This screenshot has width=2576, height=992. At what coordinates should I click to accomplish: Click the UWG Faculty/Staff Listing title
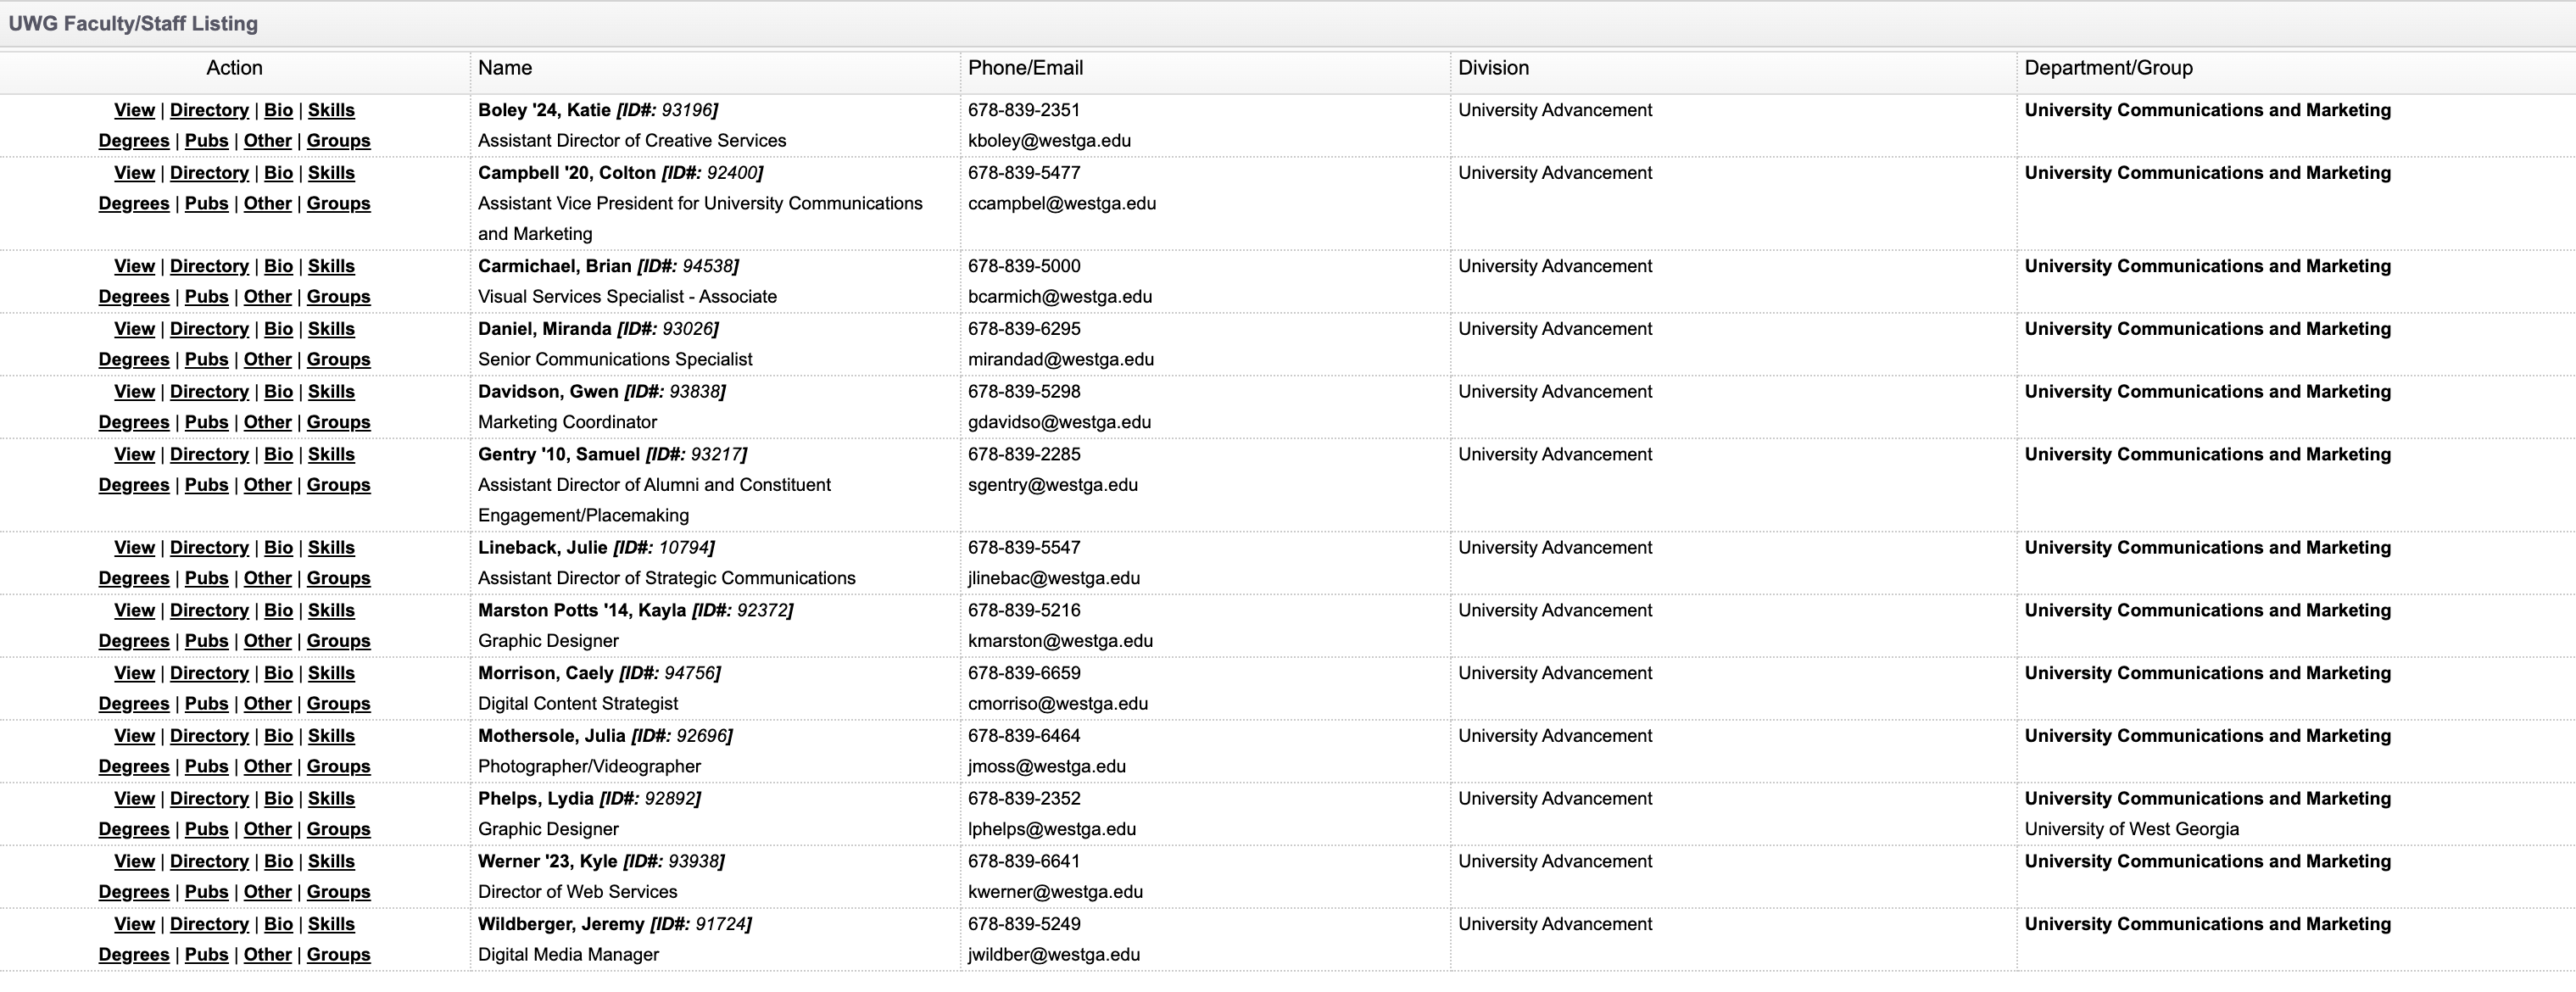point(133,24)
